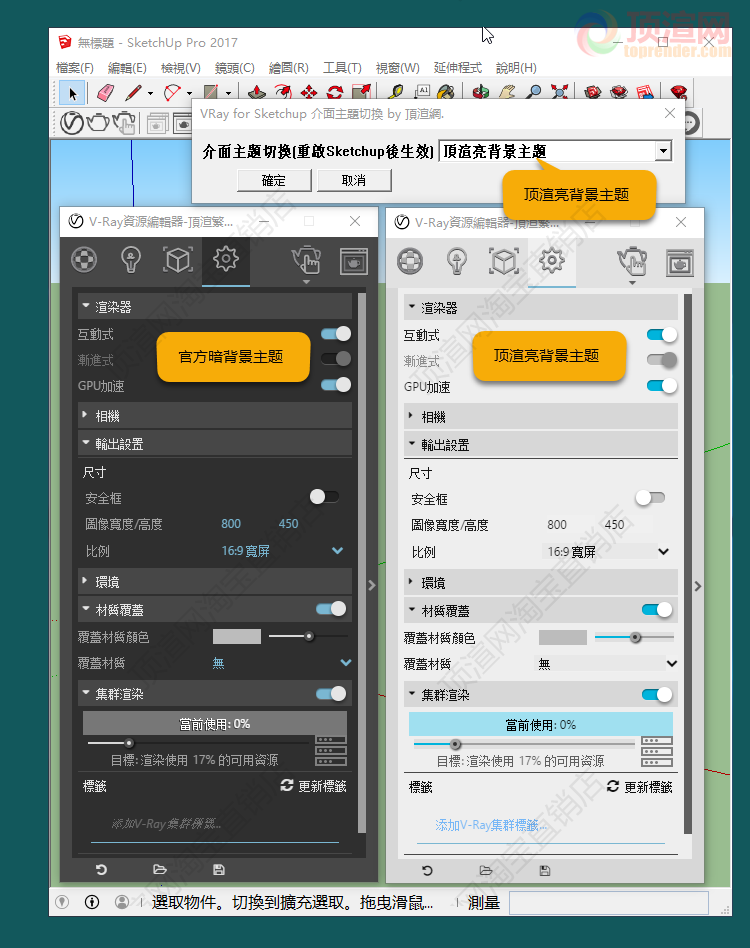750x948 pixels.
Task: Toggle 漸進式 switch in dark editor
Action: click(336, 359)
